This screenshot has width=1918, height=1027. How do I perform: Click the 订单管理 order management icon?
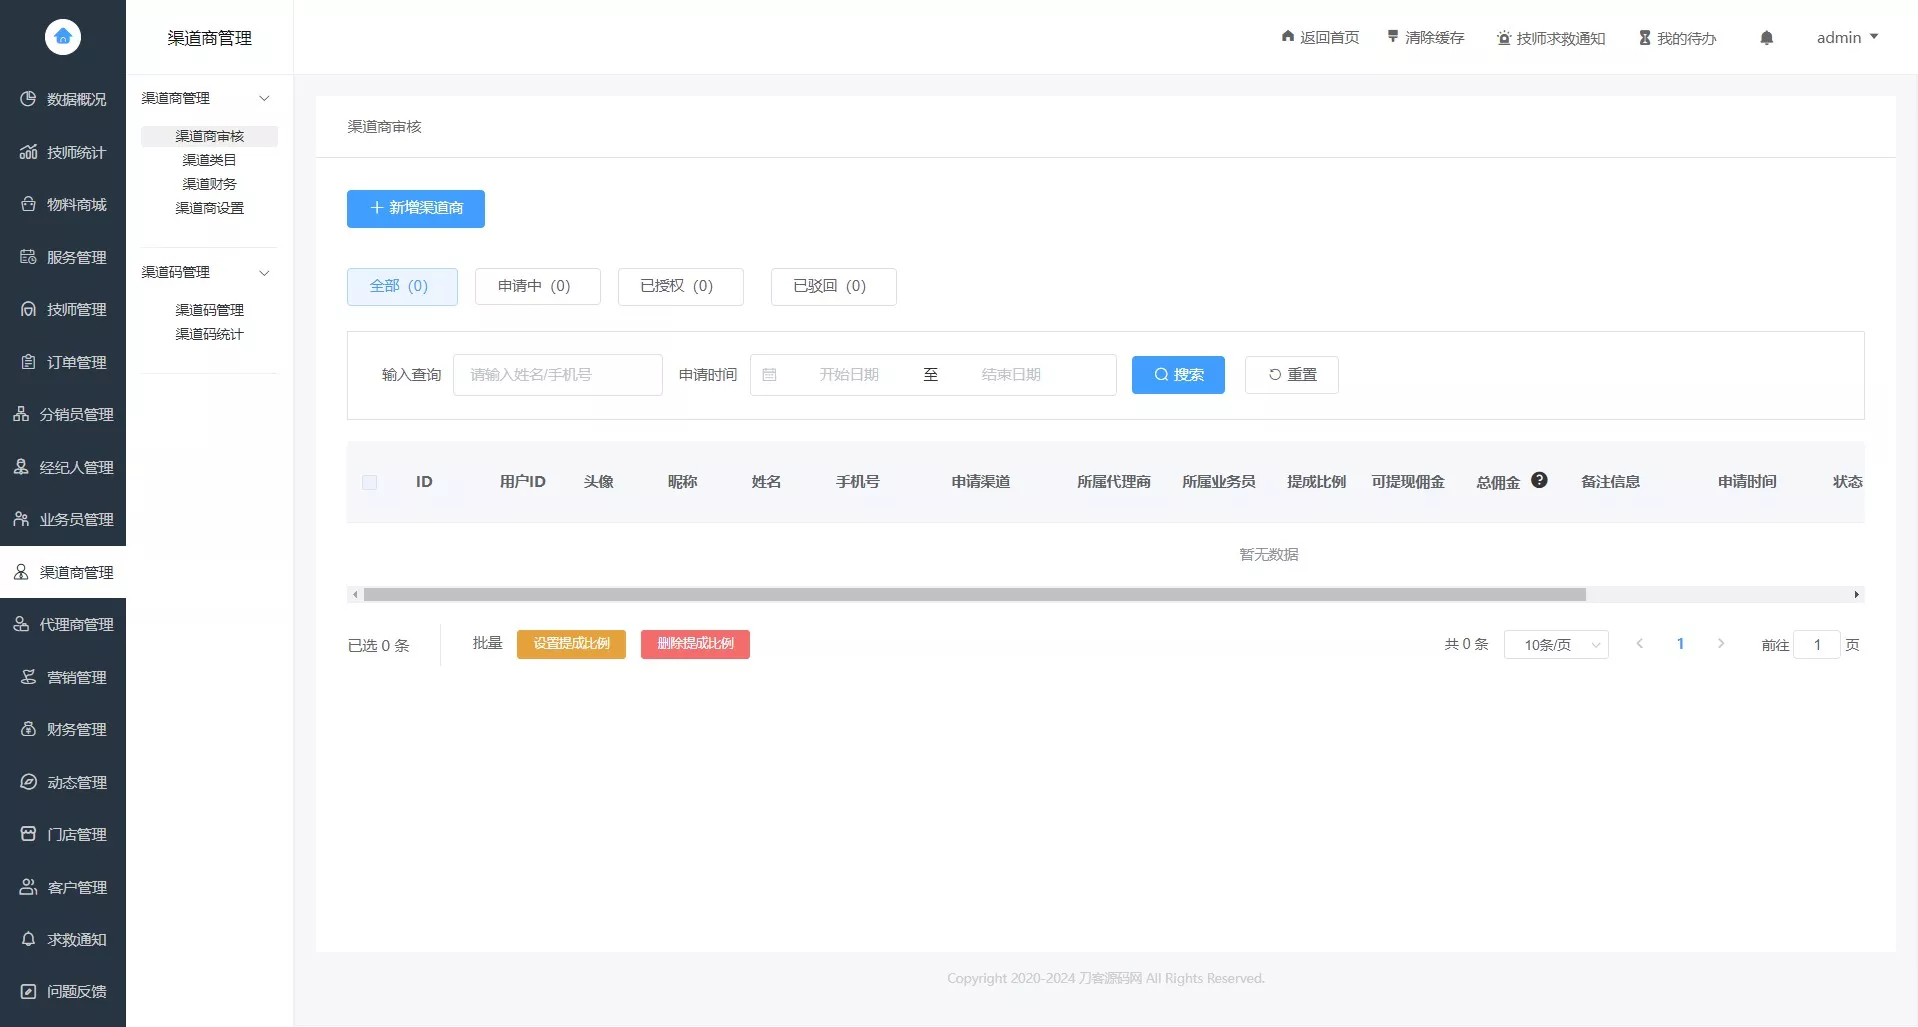pos(27,361)
